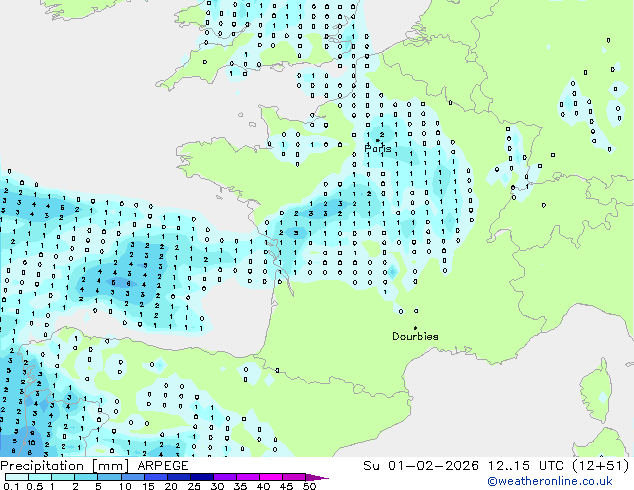Pick the 2–5 mm legend swatch
The height and width of the screenshot is (490, 634).
point(86,477)
